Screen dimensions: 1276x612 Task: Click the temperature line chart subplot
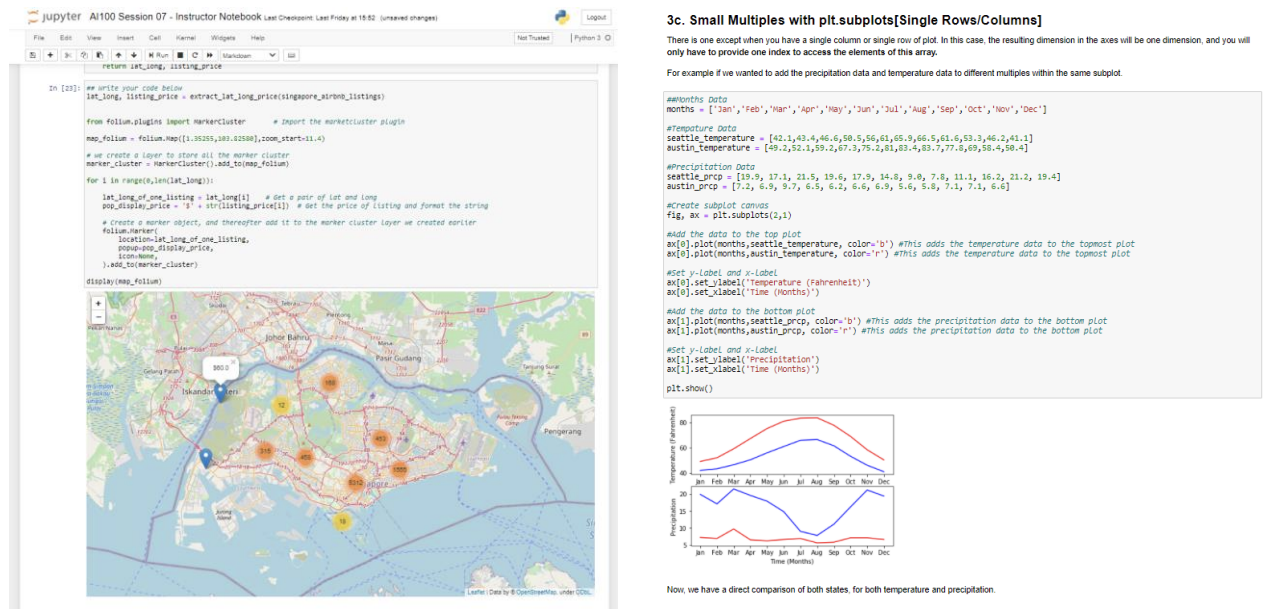[x=792, y=444]
